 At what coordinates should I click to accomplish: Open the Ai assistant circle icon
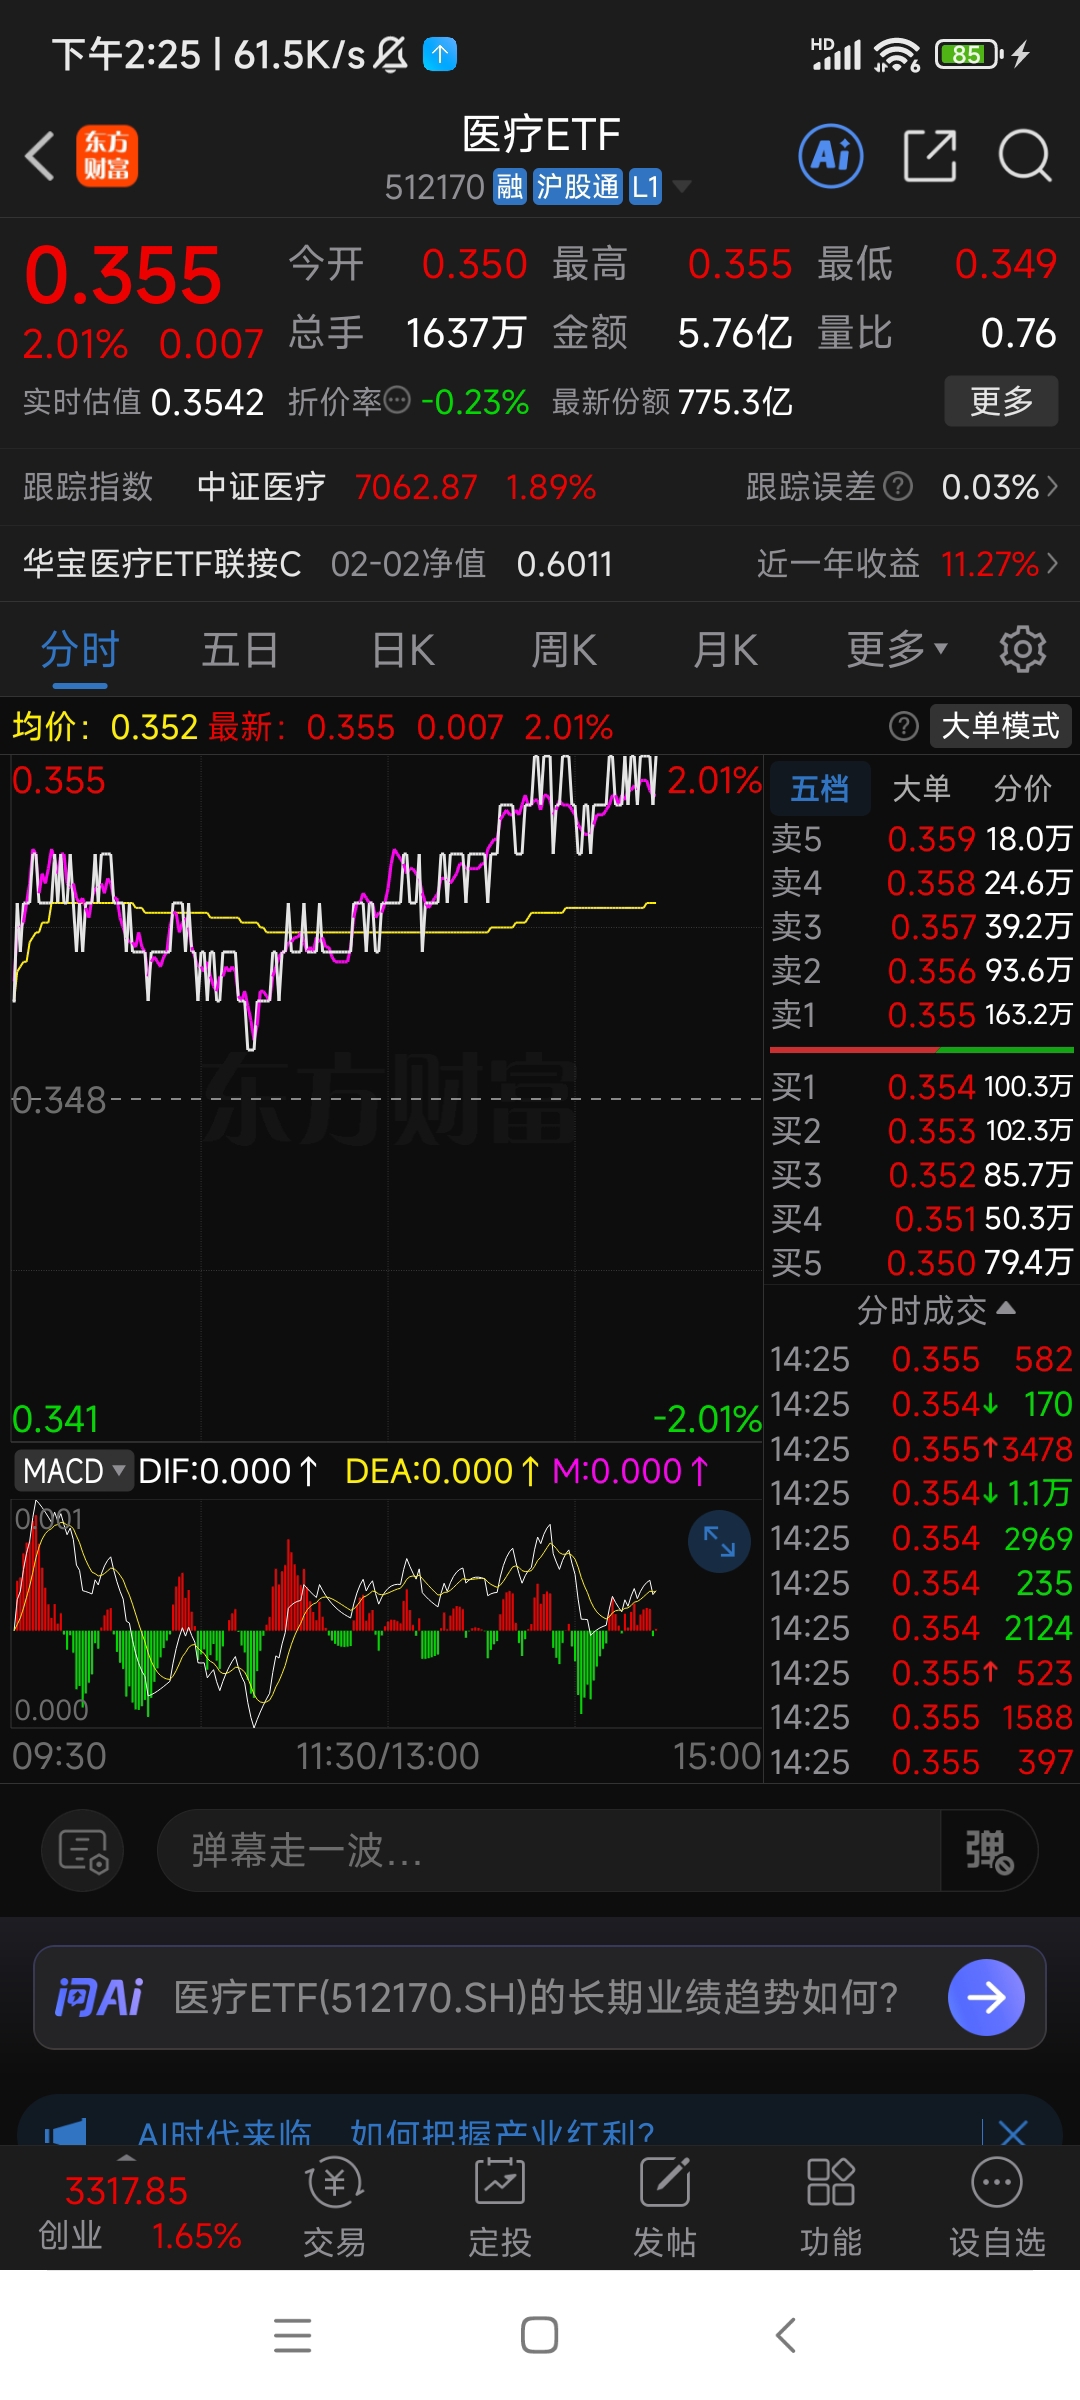tap(831, 156)
